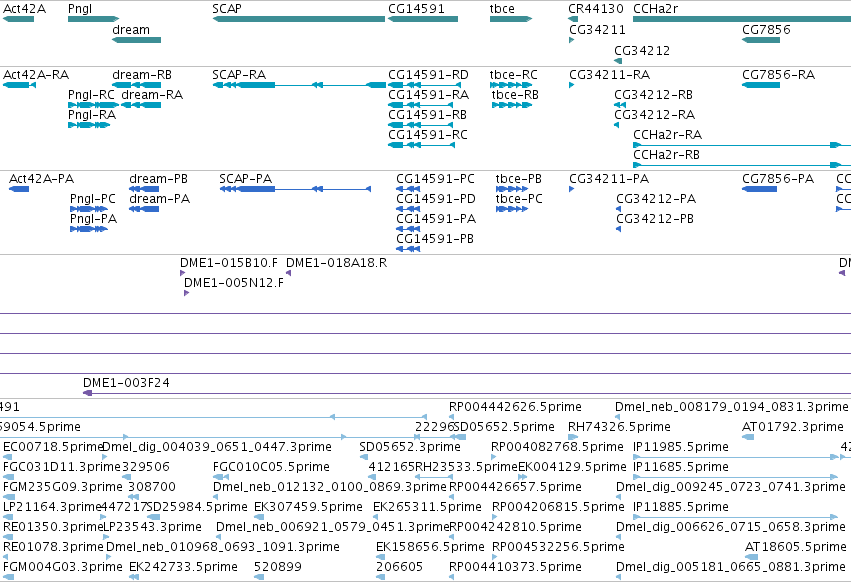
Task: Click the CCHa2r-RB transcript label
Action: coord(666,155)
